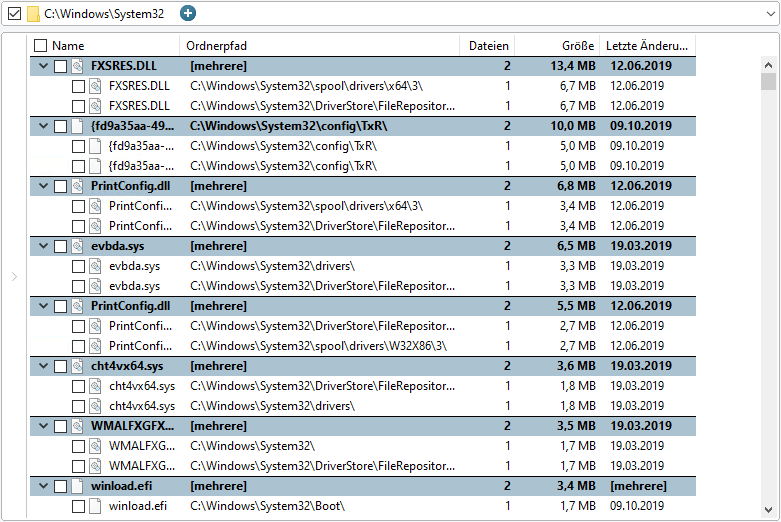Select the 10,0 MB size cell
This screenshot has width=781, height=522.
coord(573,126)
